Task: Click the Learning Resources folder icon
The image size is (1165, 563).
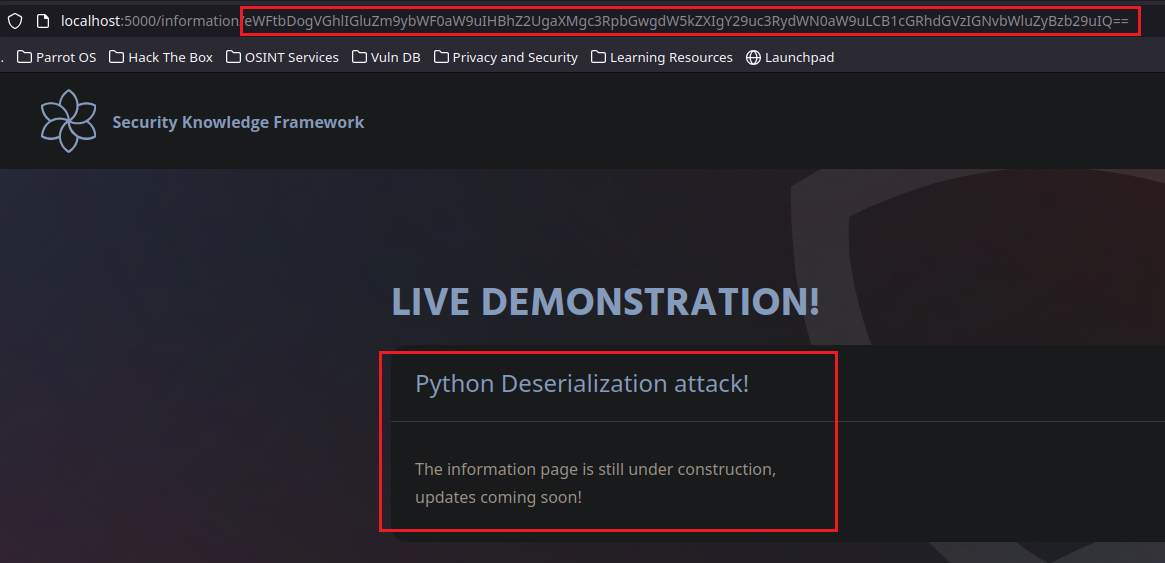Action: coord(599,58)
